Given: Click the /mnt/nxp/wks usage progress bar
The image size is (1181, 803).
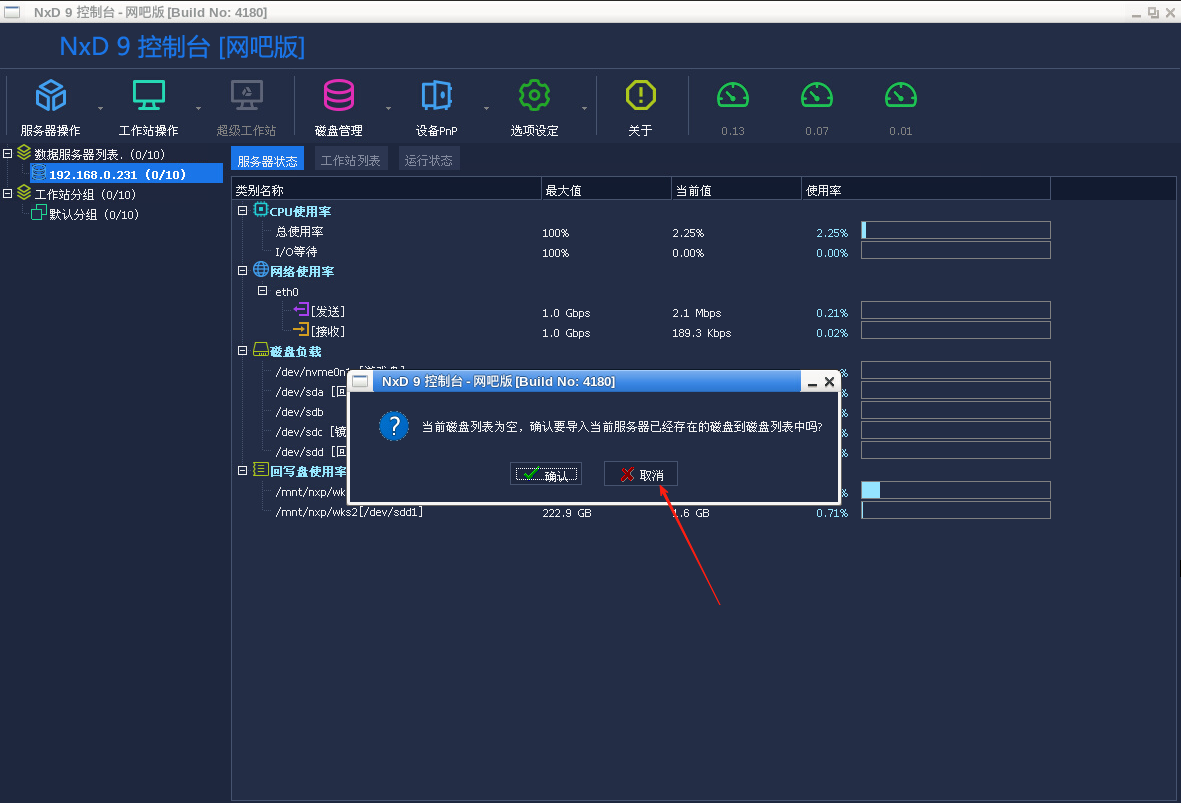Looking at the screenshot, I should 955,490.
